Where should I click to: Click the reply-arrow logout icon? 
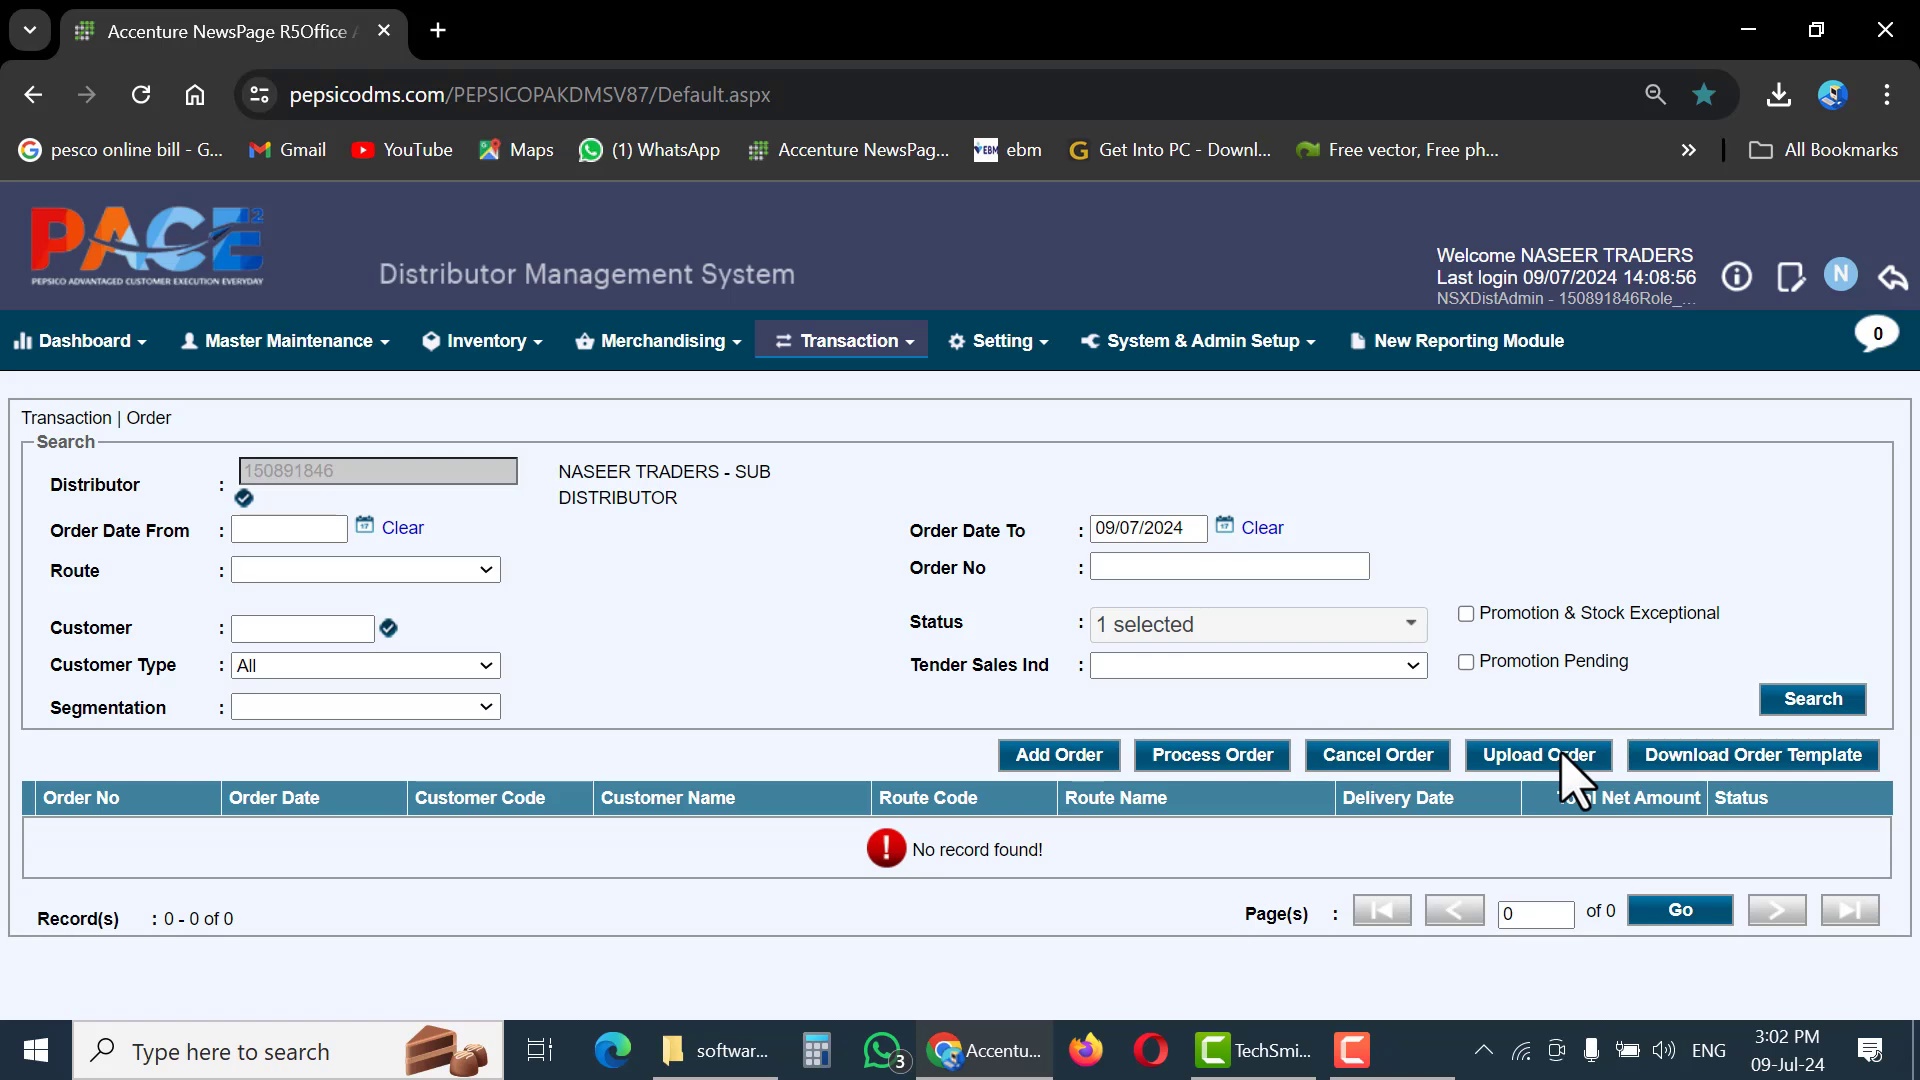1892,277
